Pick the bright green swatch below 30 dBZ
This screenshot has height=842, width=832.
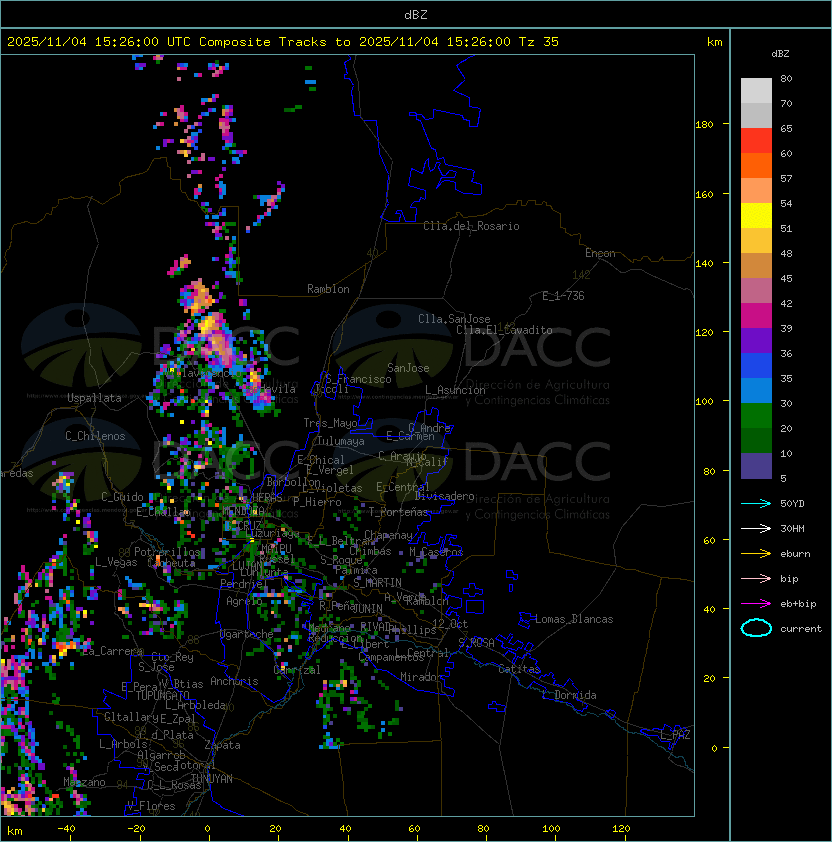(756, 416)
